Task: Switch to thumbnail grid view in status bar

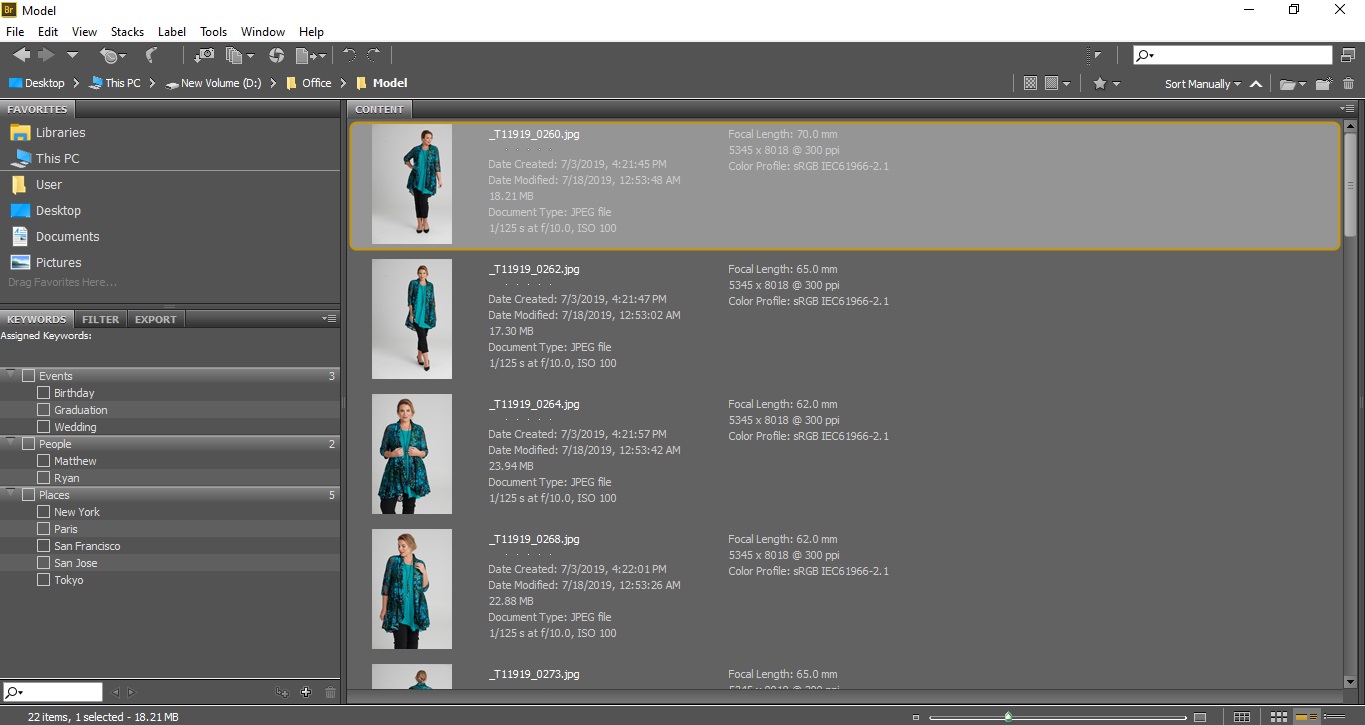Action: [1278, 717]
